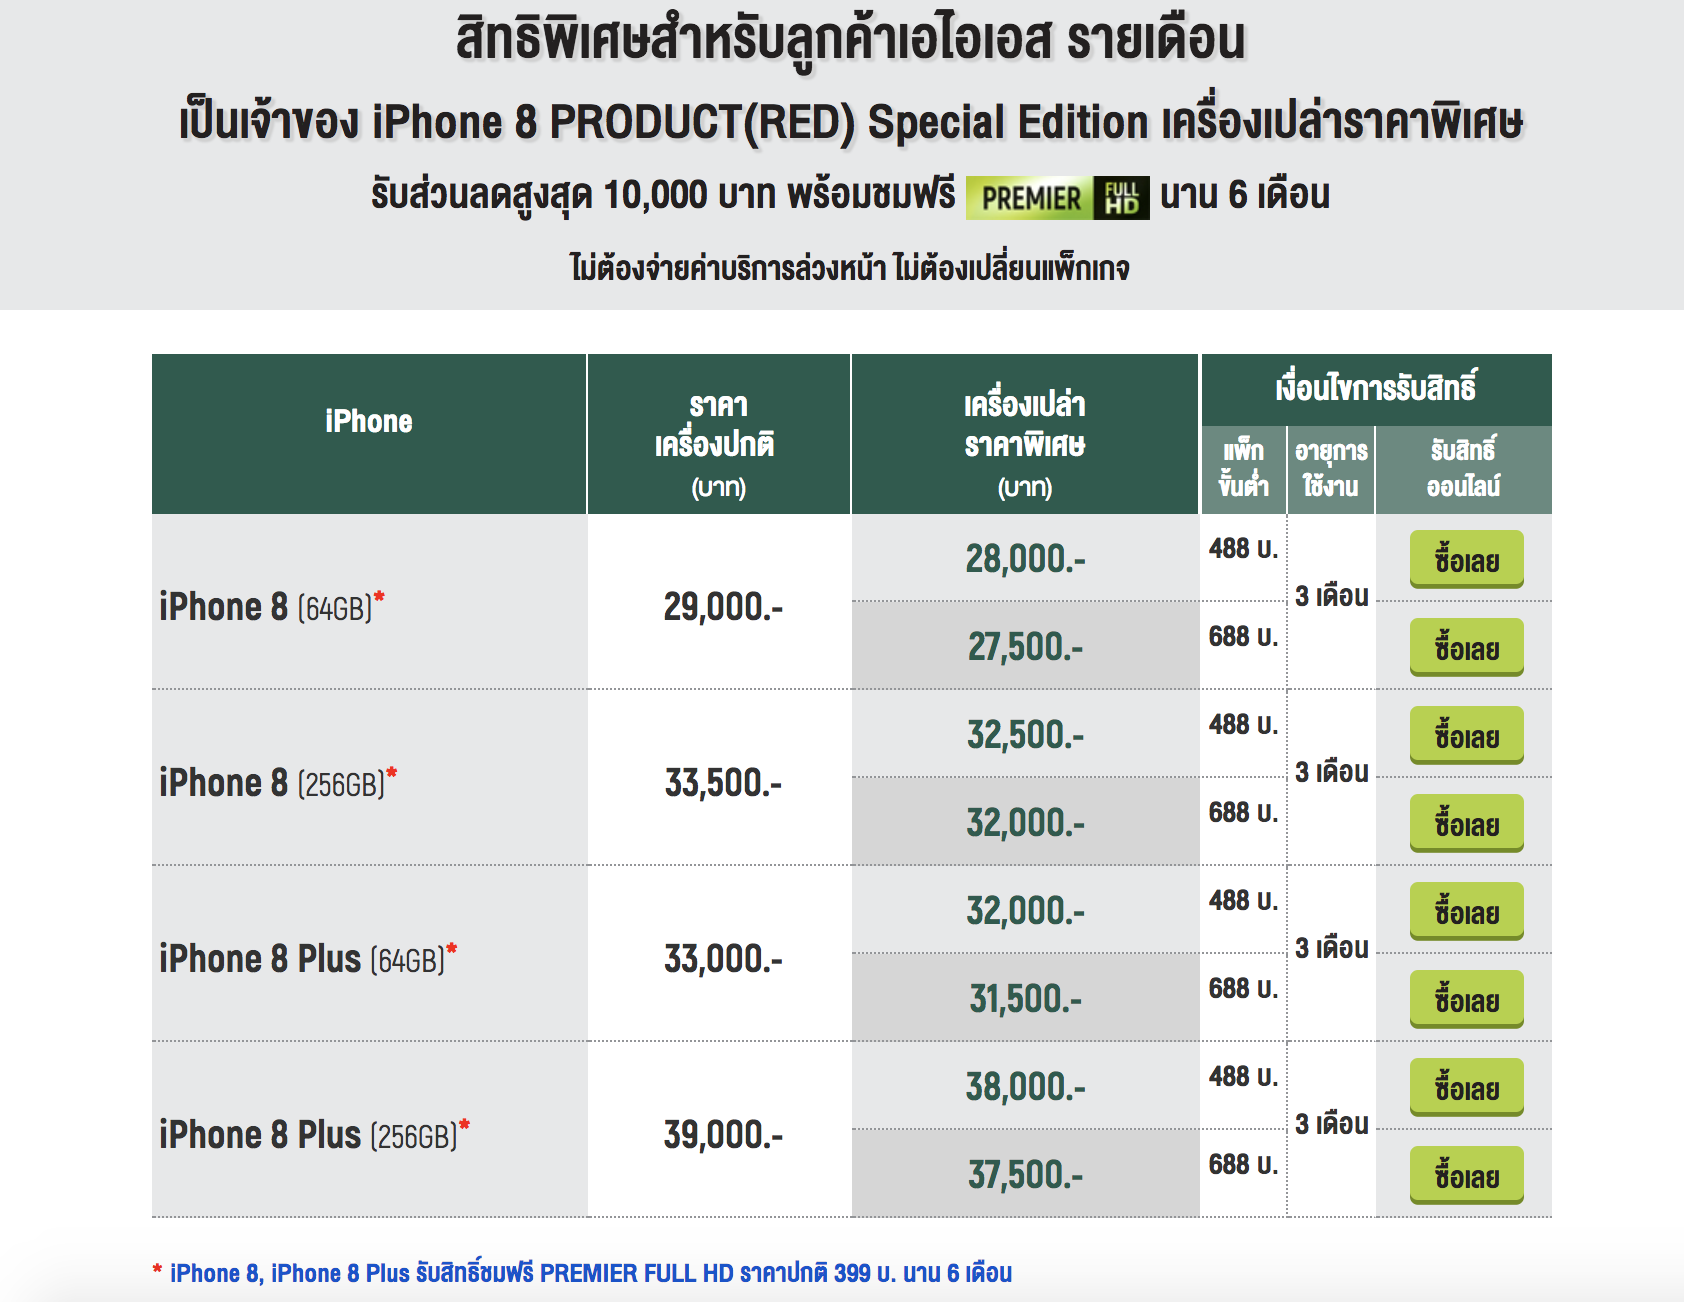Click the iPhone 8 PRODUCT(RED) Special Edition heading
This screenshot has height=1302, width=1684.
[850, 122]
